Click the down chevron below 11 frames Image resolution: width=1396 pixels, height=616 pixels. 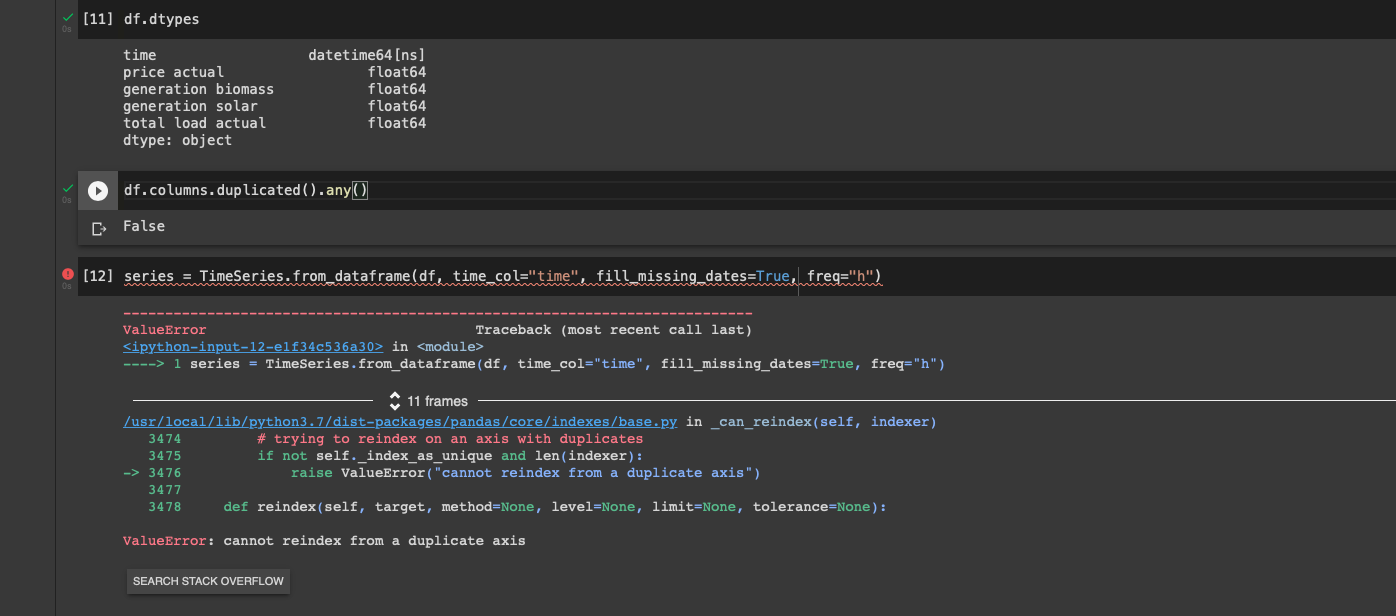[395, 404]
